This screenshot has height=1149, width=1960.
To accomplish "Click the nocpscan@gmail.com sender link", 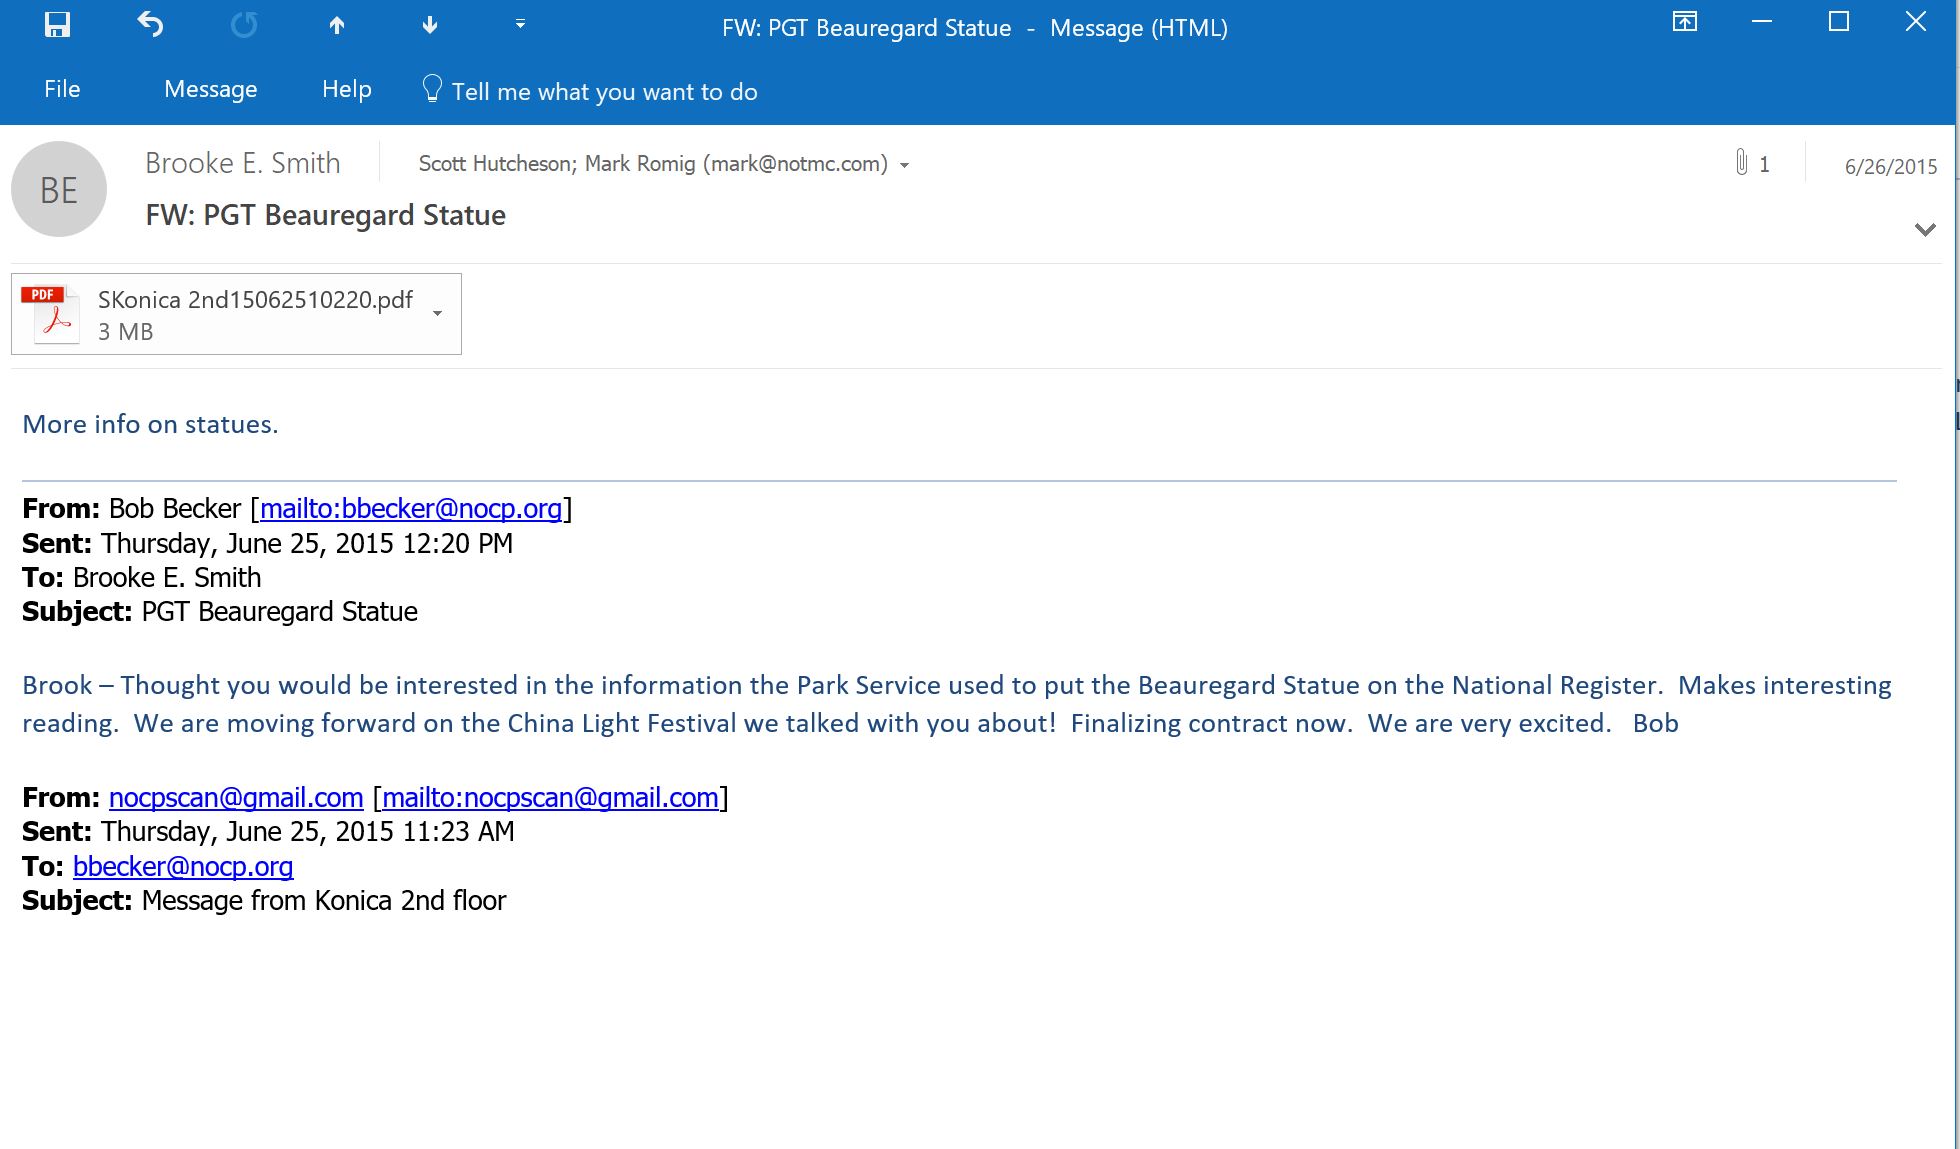I will [236, 797].
